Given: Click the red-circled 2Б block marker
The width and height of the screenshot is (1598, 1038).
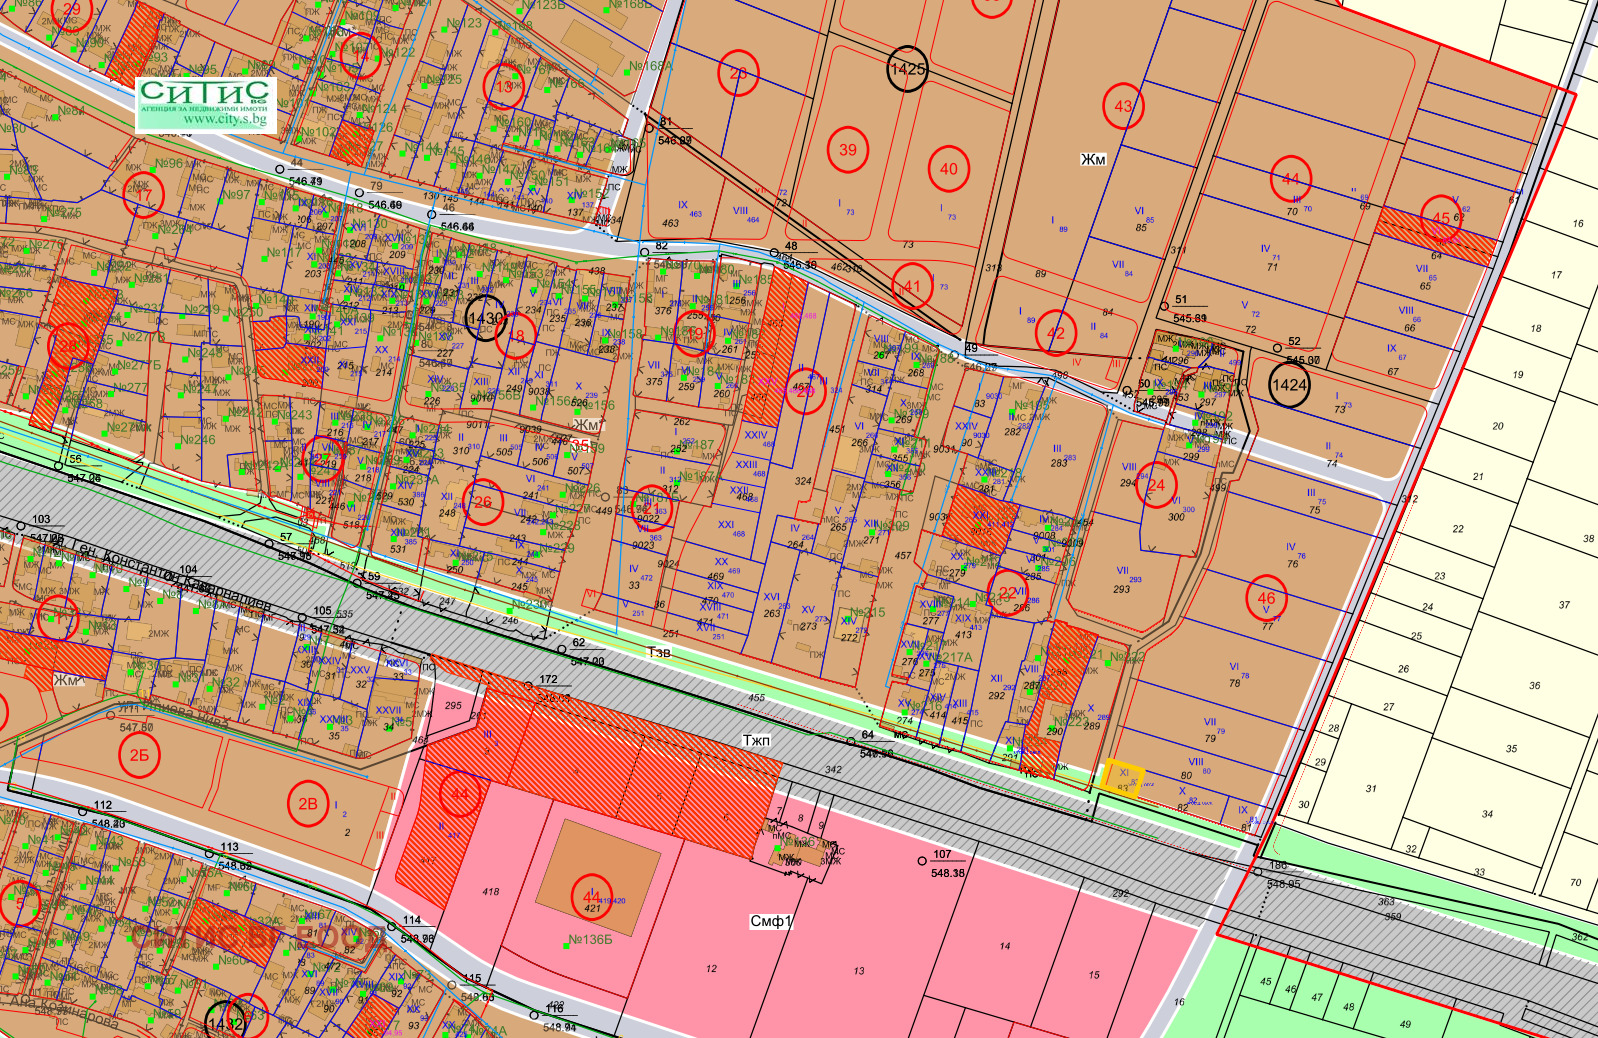Looking at the screenshot, I should (139, 755).
